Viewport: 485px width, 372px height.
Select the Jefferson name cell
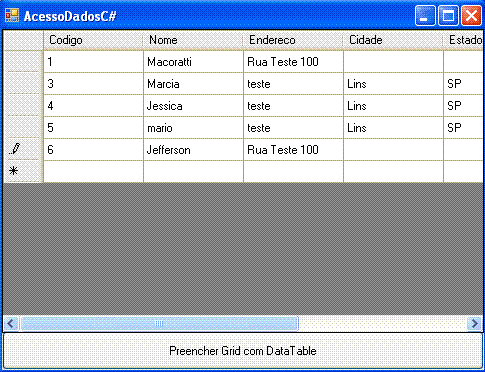[193, 149]
